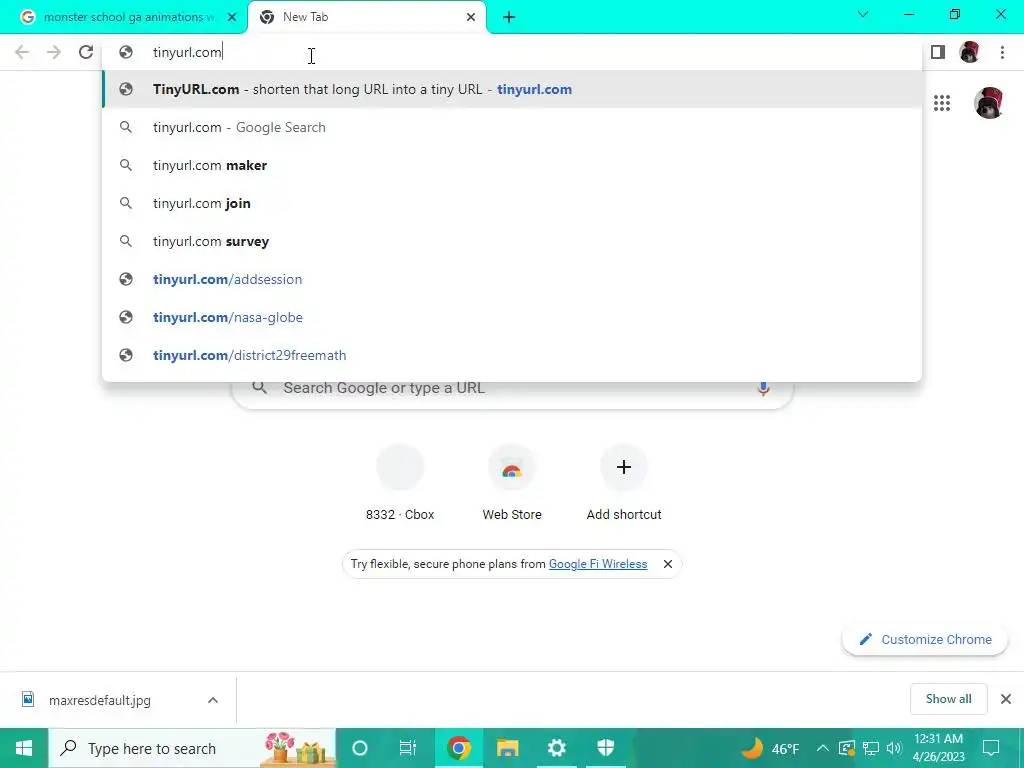Select the TinyURL.com shorten URL suggestion
This screenshot has width=1024, height=768.
coord(512,89)
